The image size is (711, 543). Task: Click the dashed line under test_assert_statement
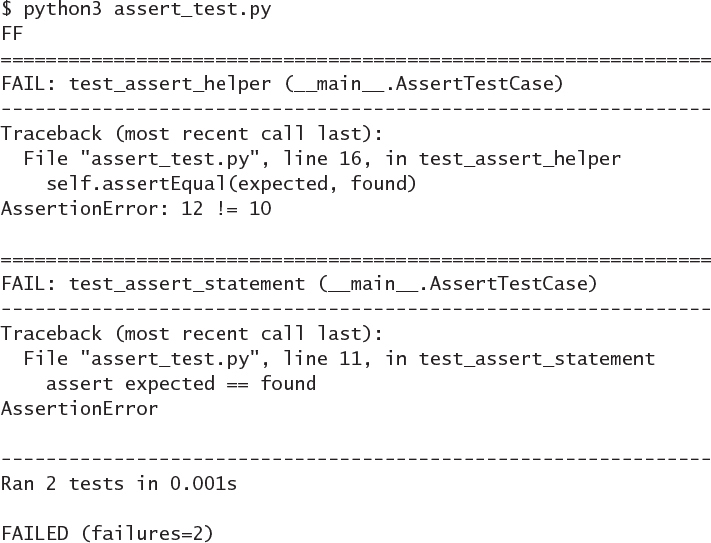point(355,309)
